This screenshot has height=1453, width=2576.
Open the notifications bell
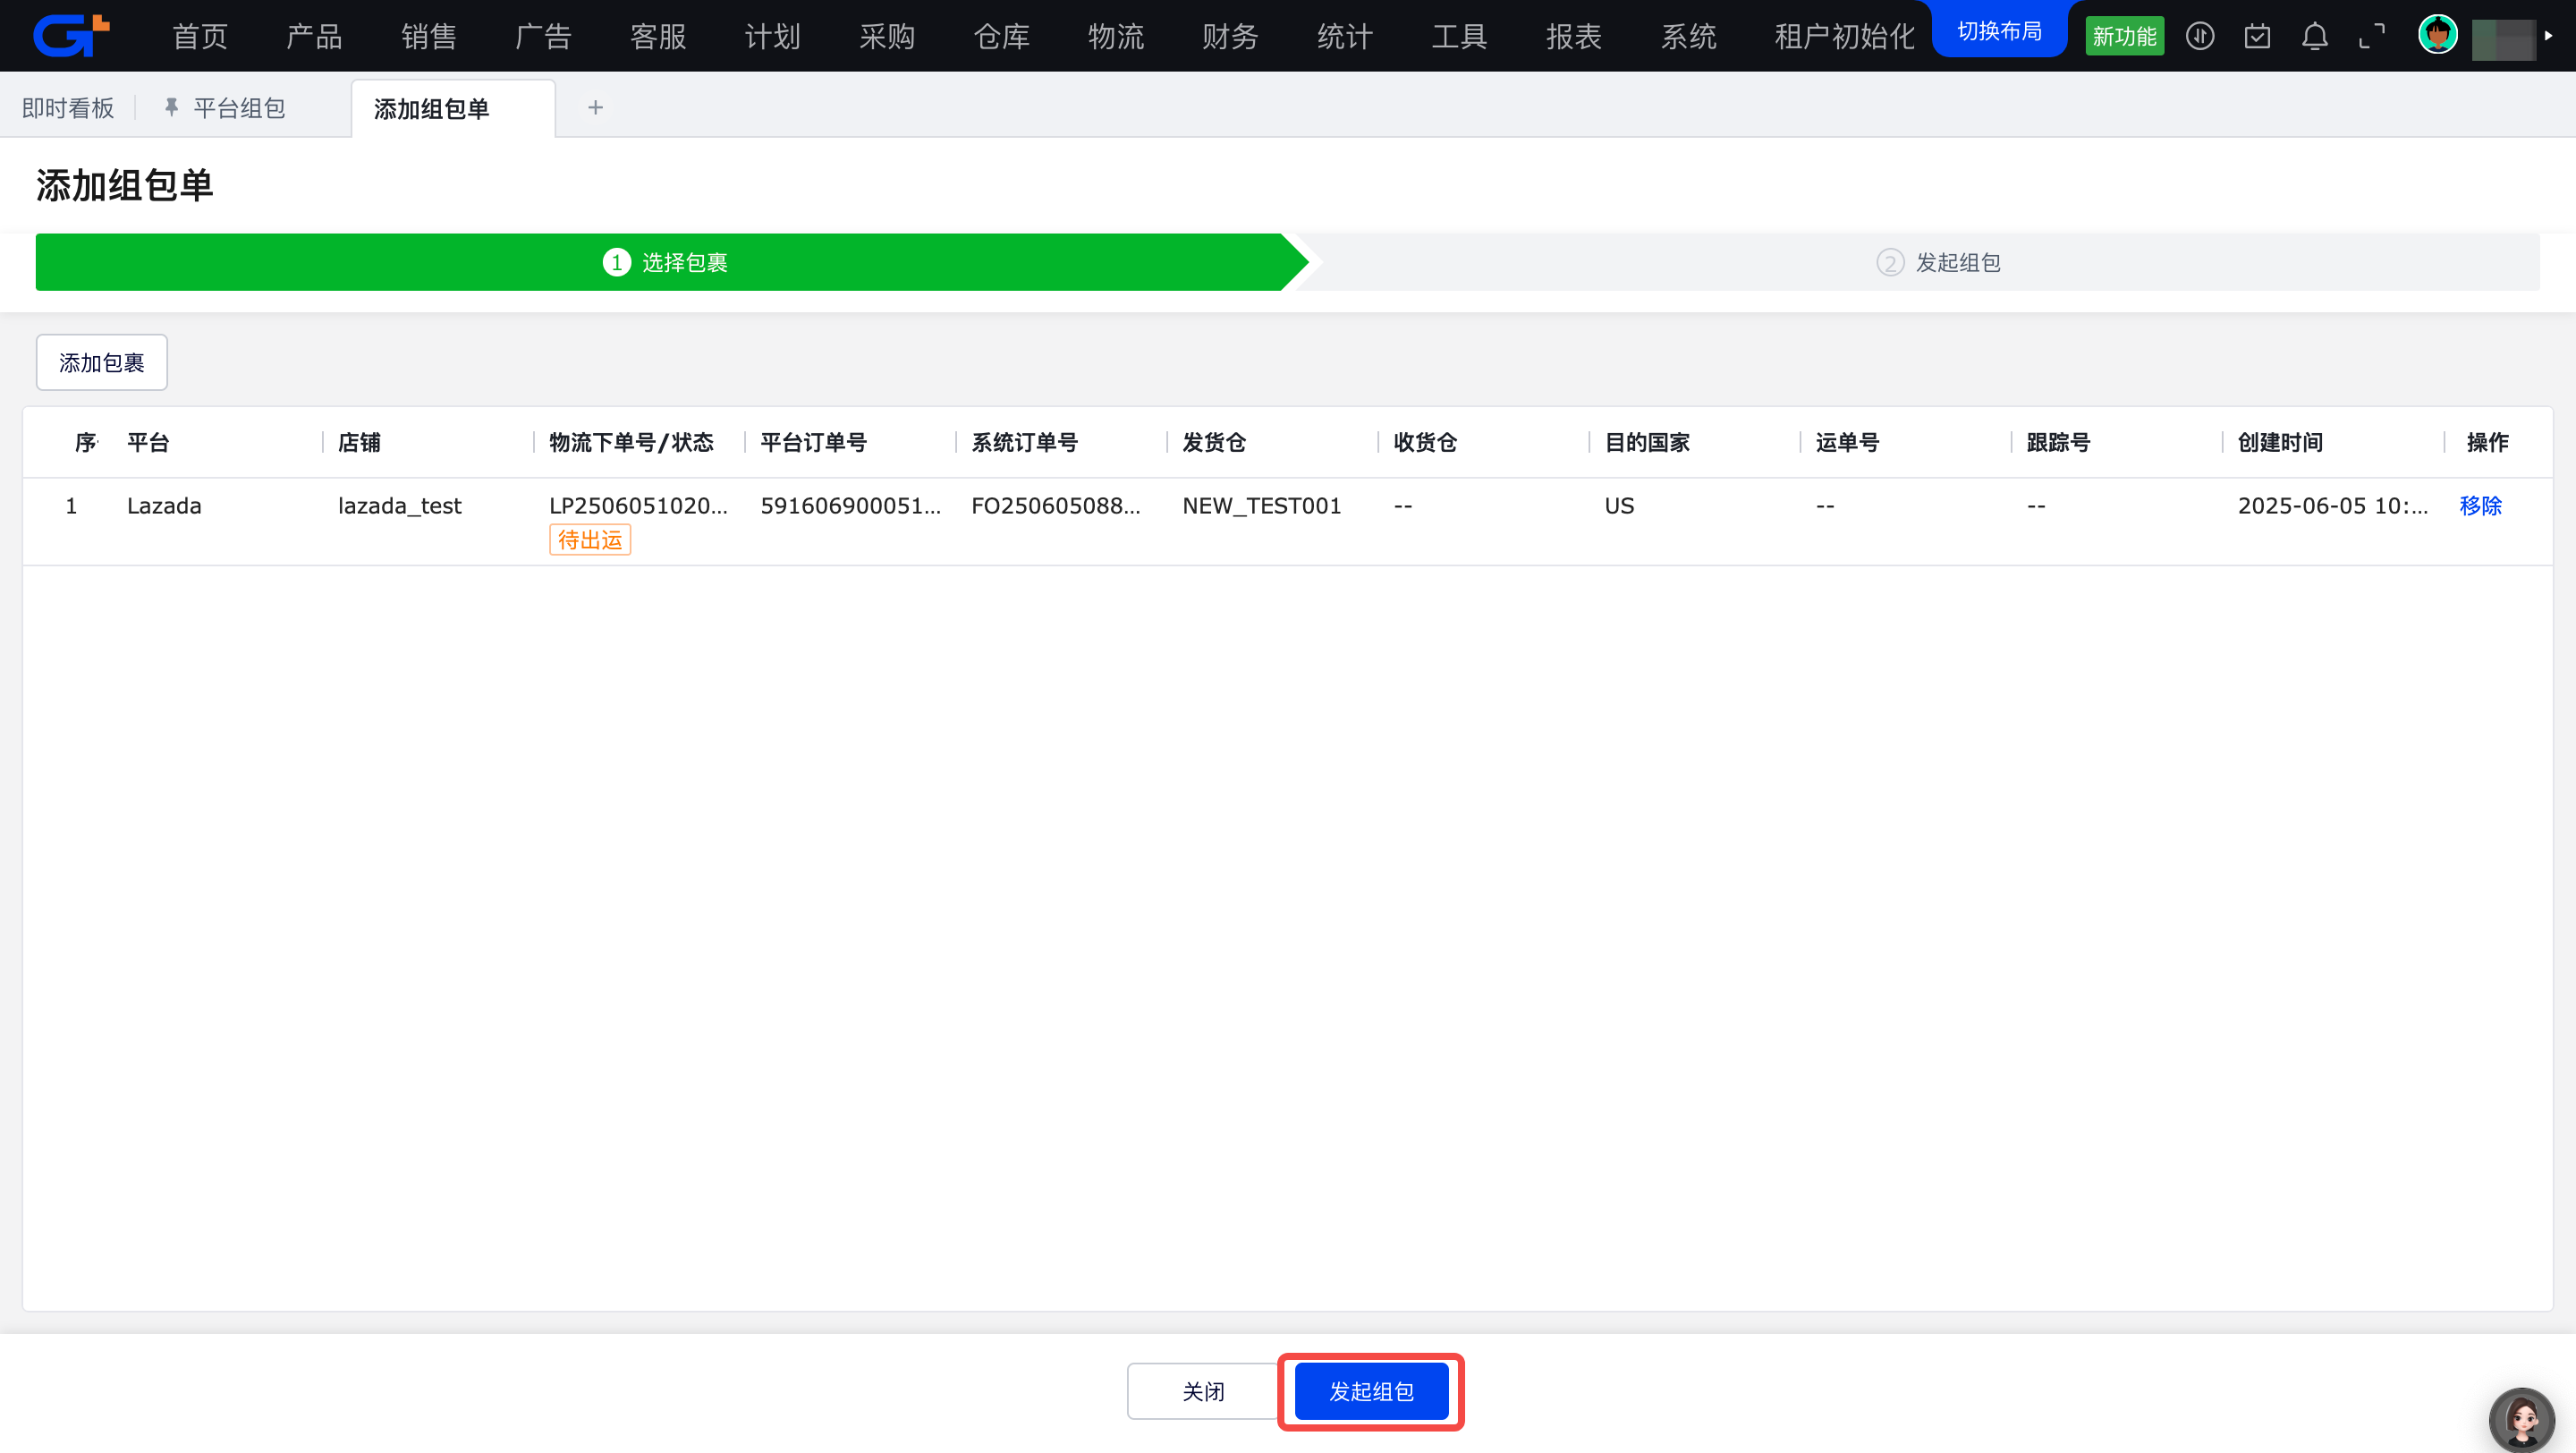coord(2314,36)
